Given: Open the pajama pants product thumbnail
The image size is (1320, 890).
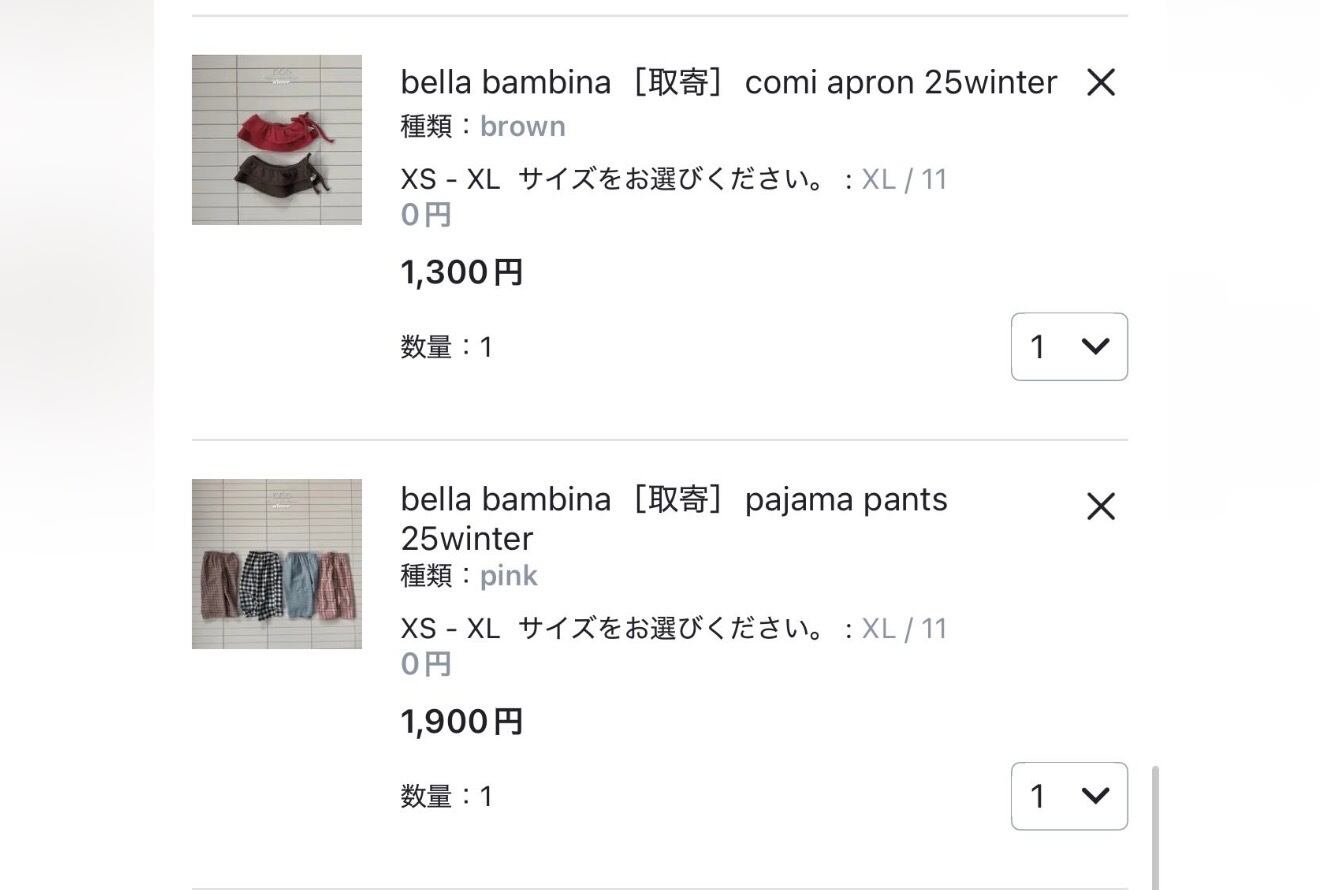Looking at the screenshot, I should coord(277,564).
